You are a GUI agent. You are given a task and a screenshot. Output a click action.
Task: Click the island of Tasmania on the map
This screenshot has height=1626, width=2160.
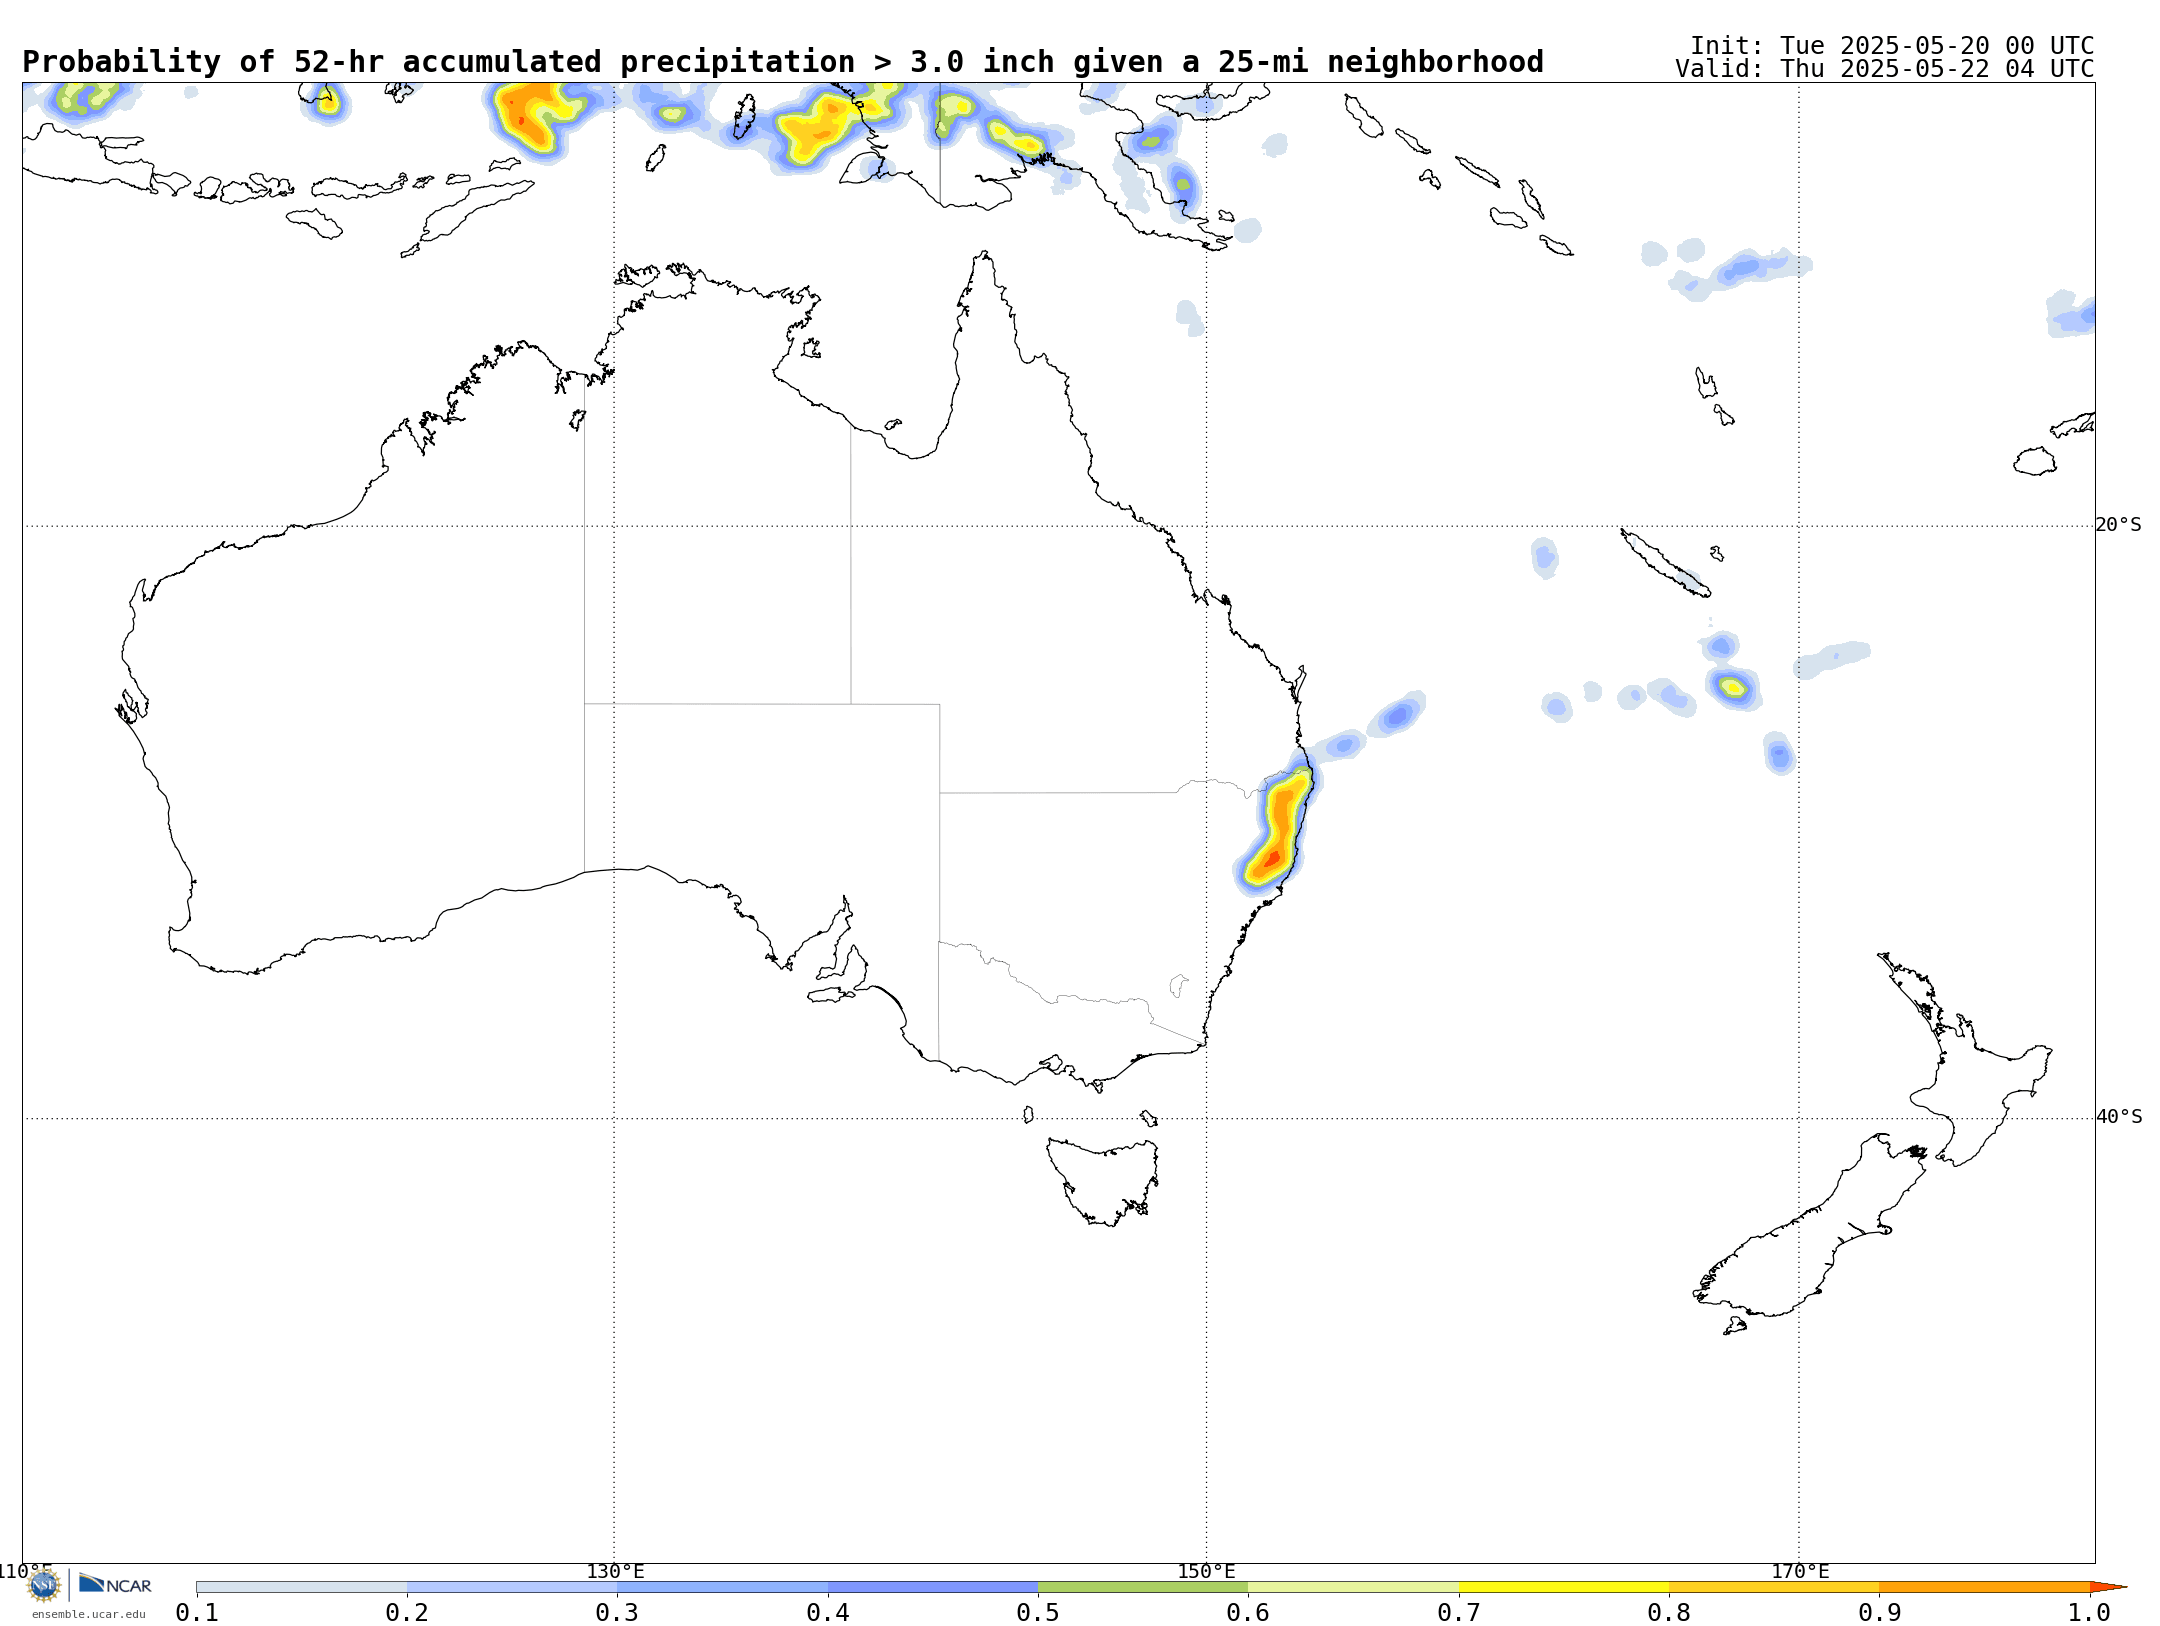pos(1103,1181)
